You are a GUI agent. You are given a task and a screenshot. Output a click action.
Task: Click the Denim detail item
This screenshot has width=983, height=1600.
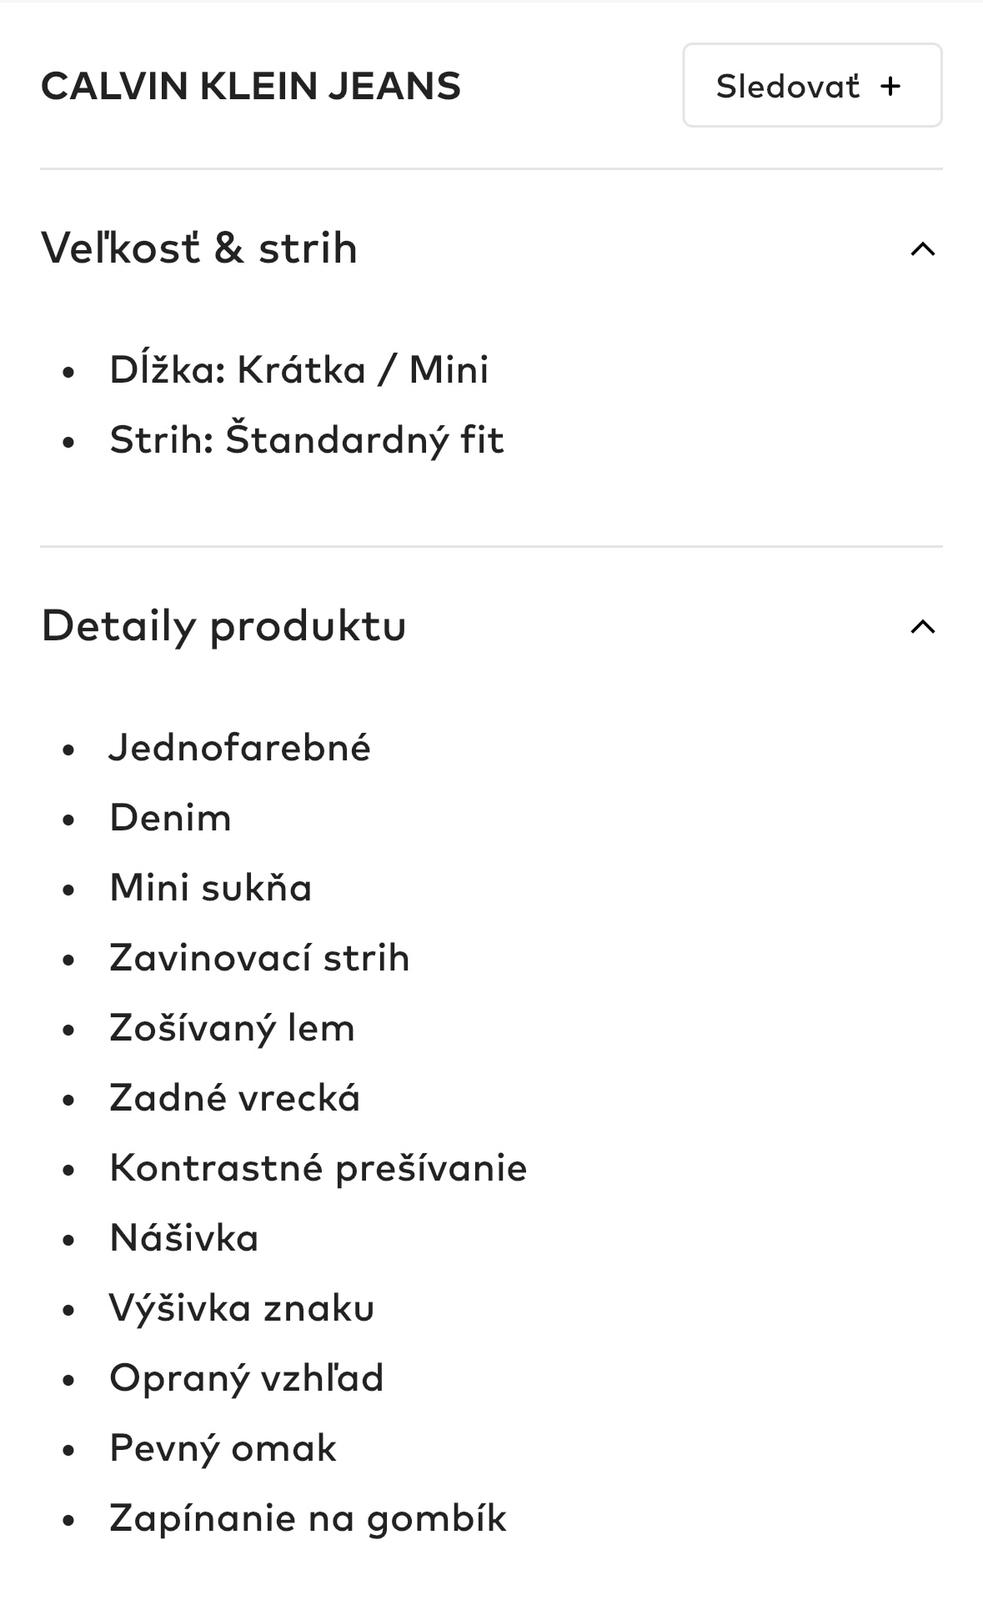click(x=170, y=818)
